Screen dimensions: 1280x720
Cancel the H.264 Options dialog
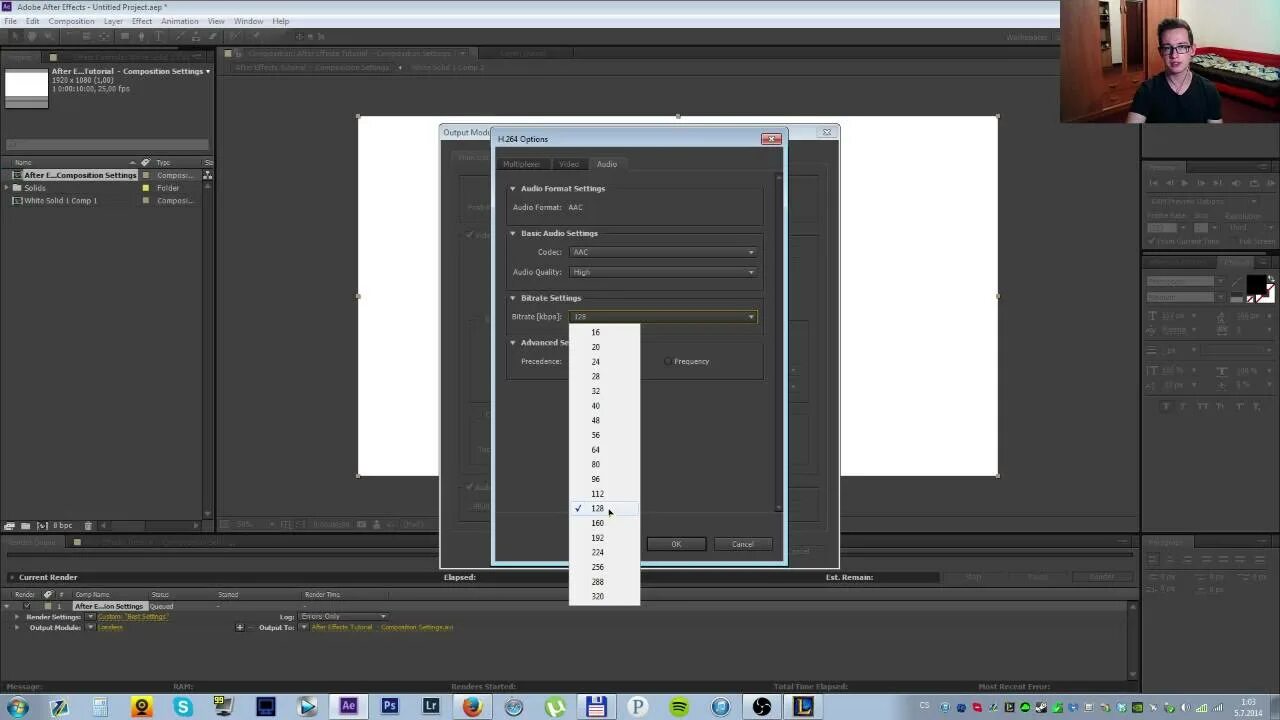point(742,544)
